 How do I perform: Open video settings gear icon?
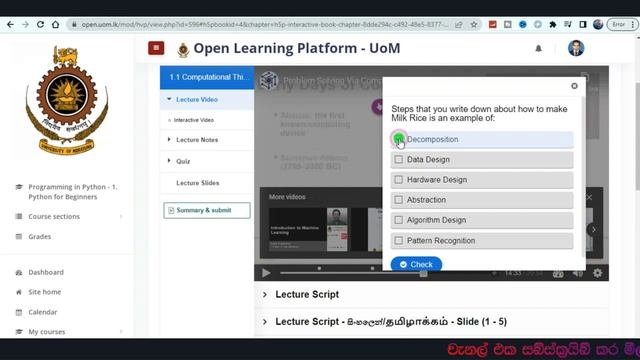pos(597,273)
